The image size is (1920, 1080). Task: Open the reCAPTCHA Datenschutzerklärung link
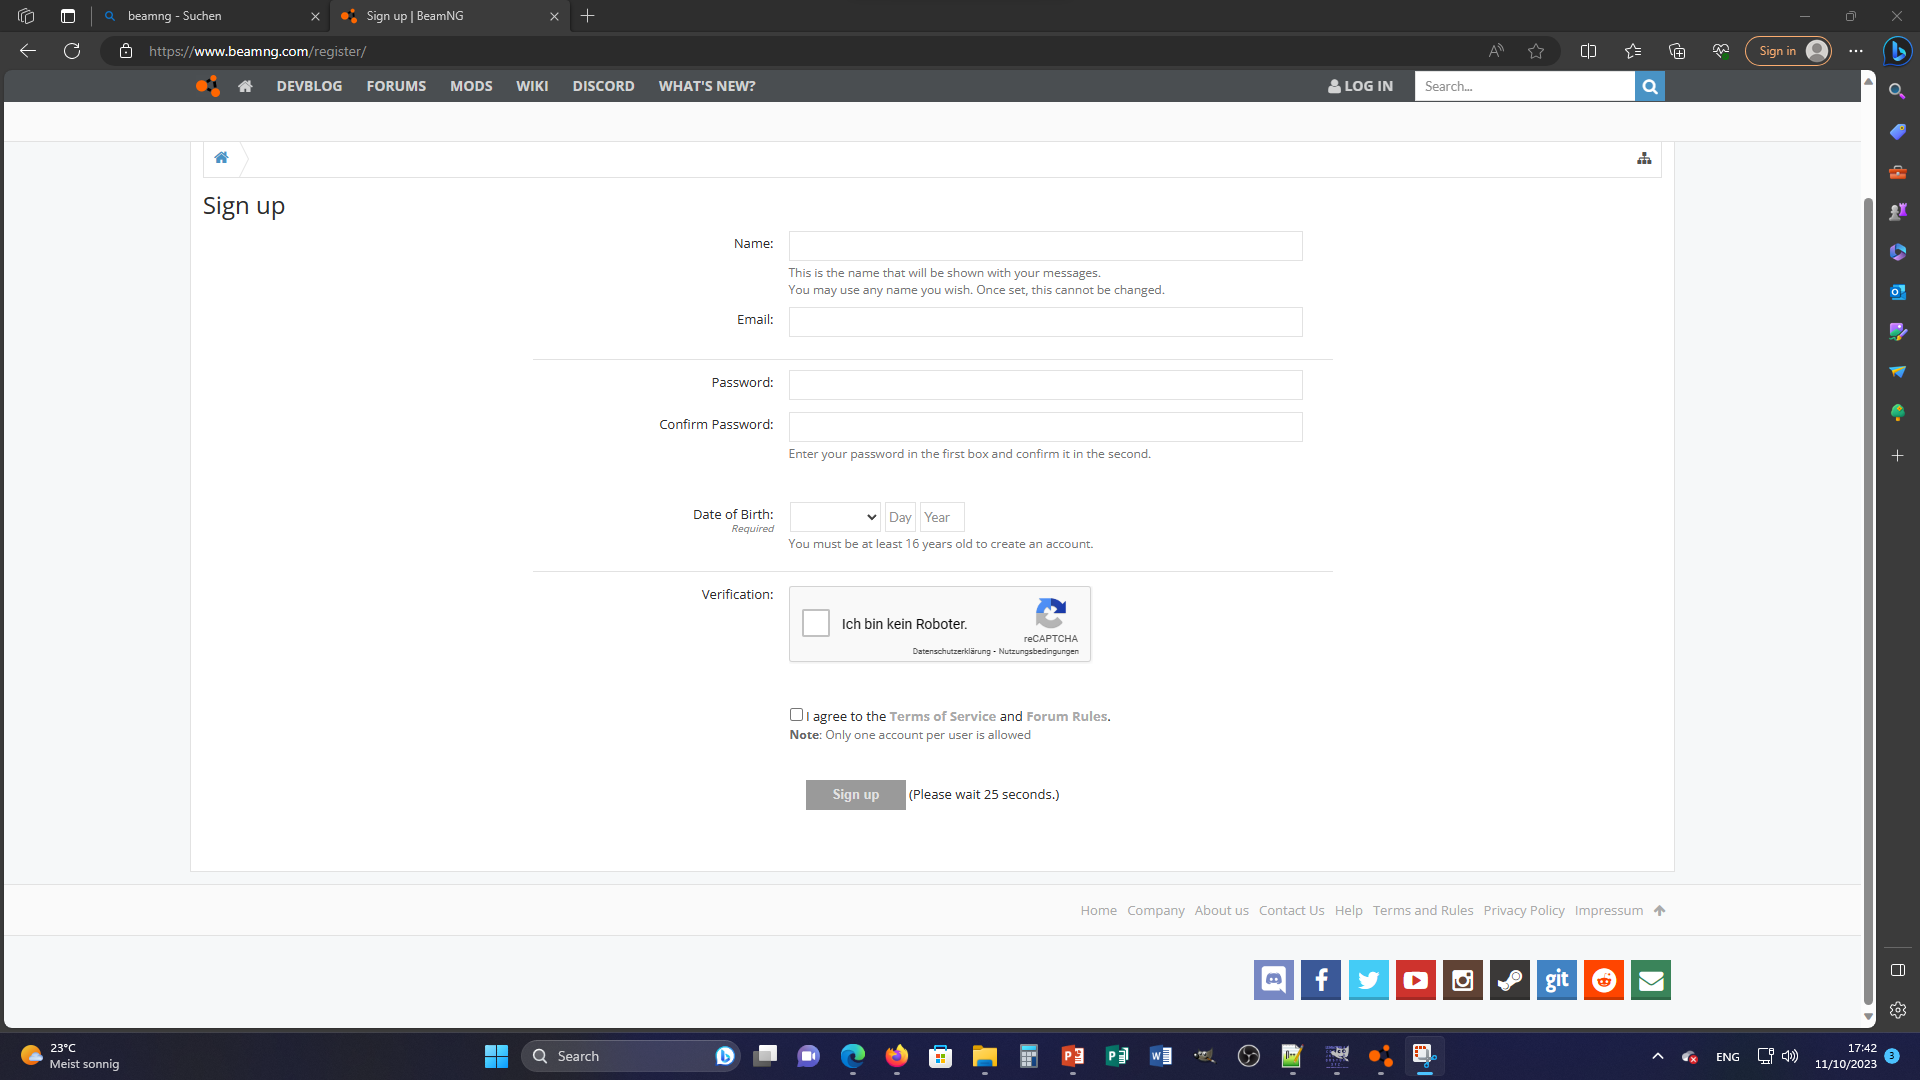[x=951, y=651]
